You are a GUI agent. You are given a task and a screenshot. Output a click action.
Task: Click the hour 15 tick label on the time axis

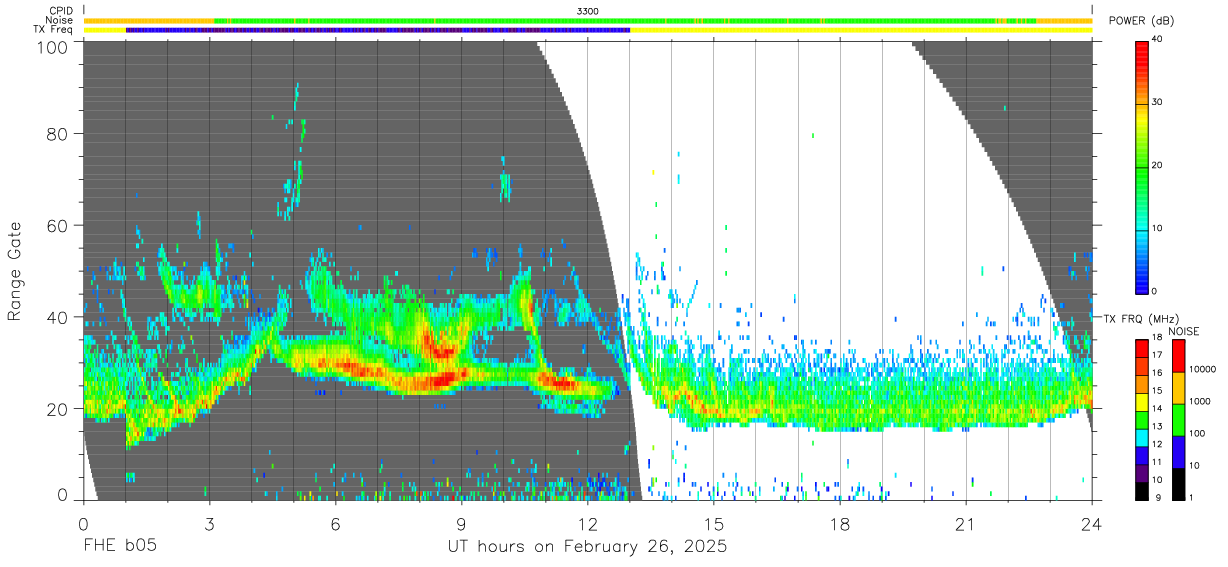tap(714, 524)
